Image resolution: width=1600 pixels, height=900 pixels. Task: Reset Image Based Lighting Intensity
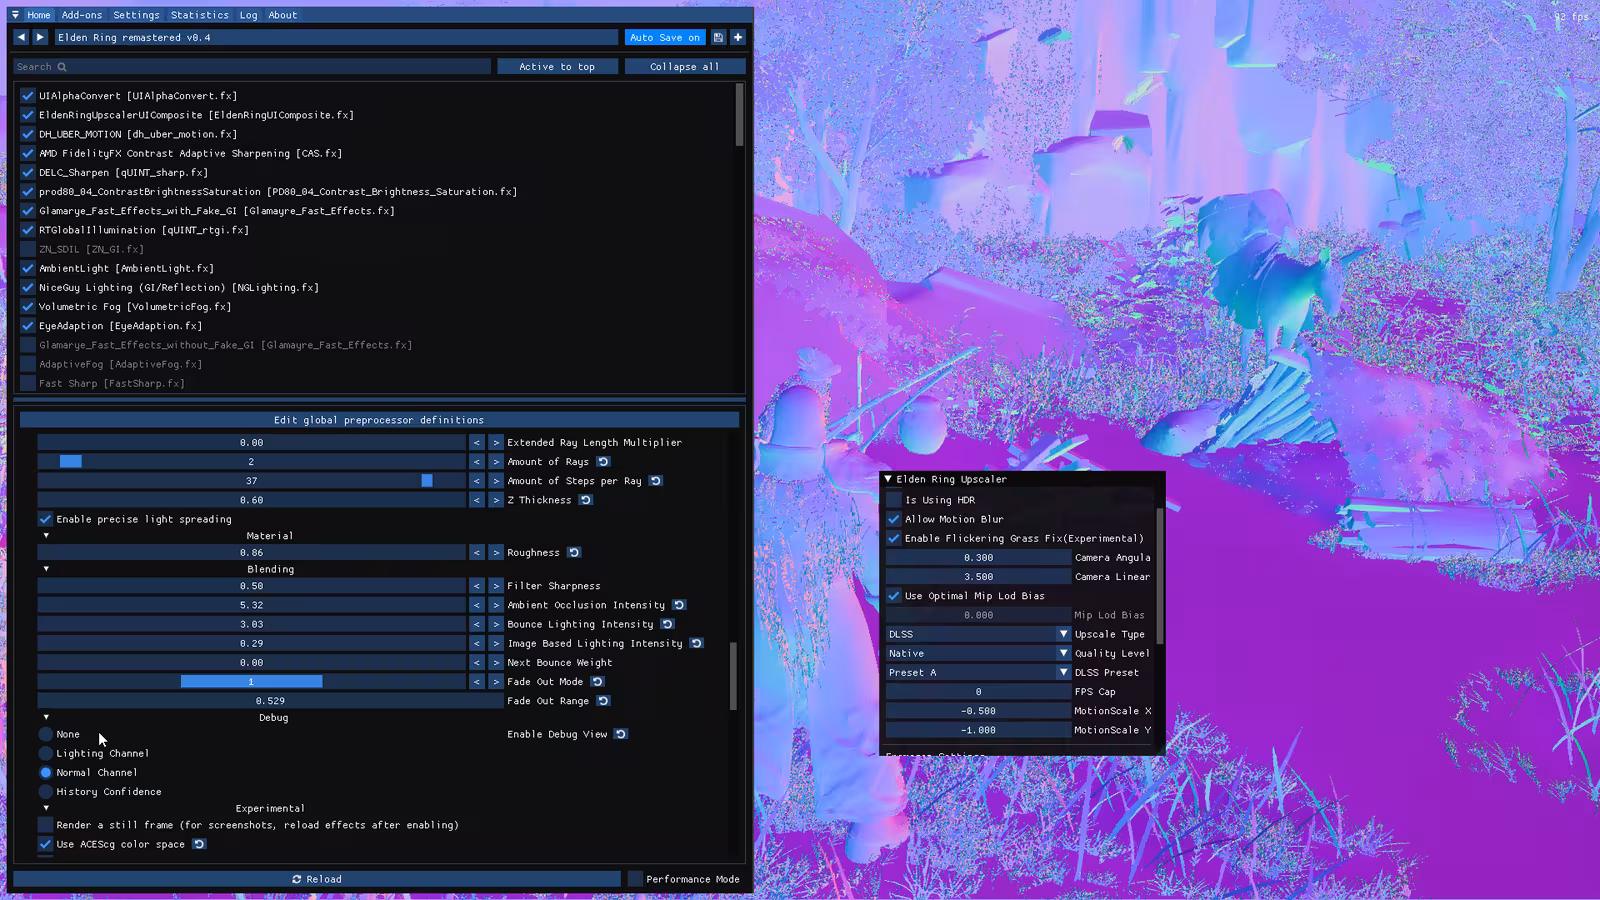point(697,643)
